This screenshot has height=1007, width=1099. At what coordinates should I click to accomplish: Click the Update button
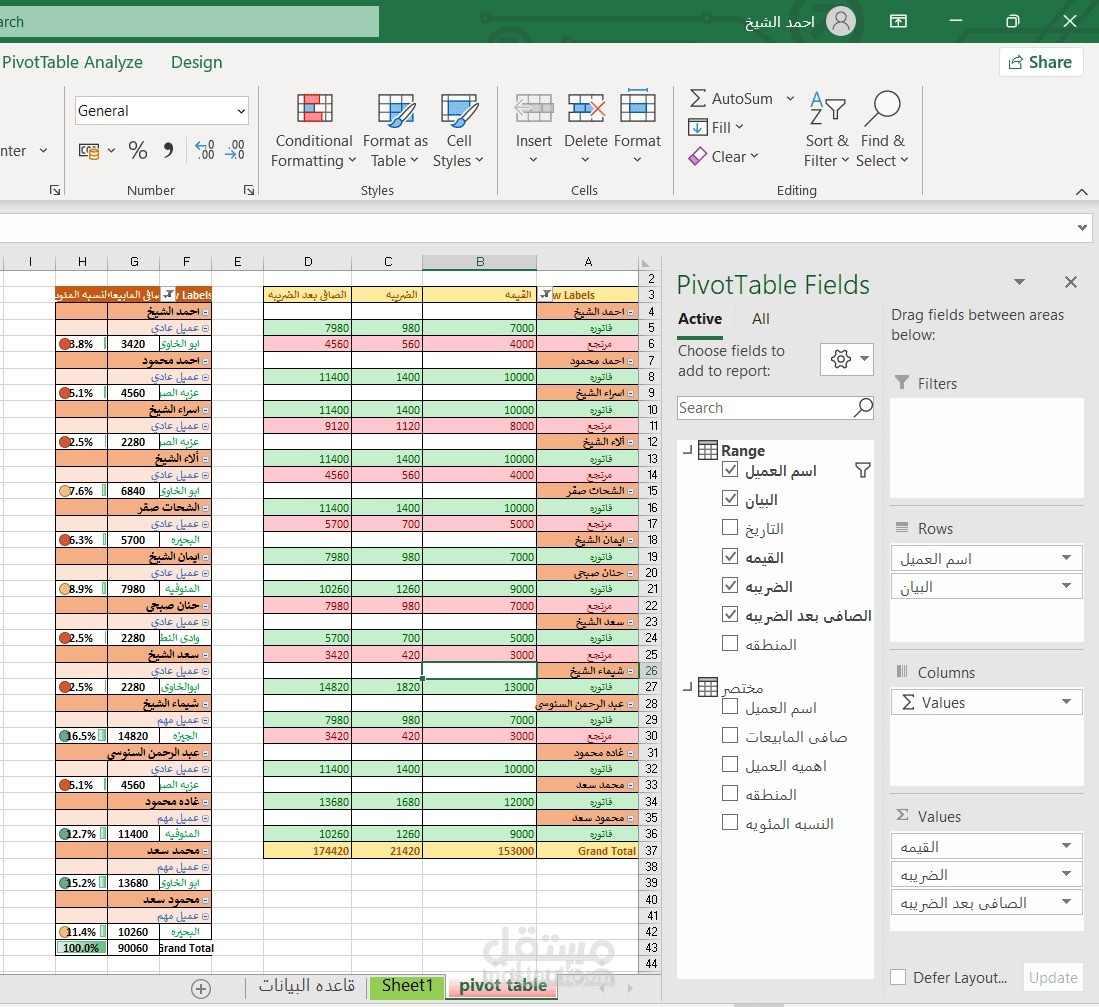1053,977
